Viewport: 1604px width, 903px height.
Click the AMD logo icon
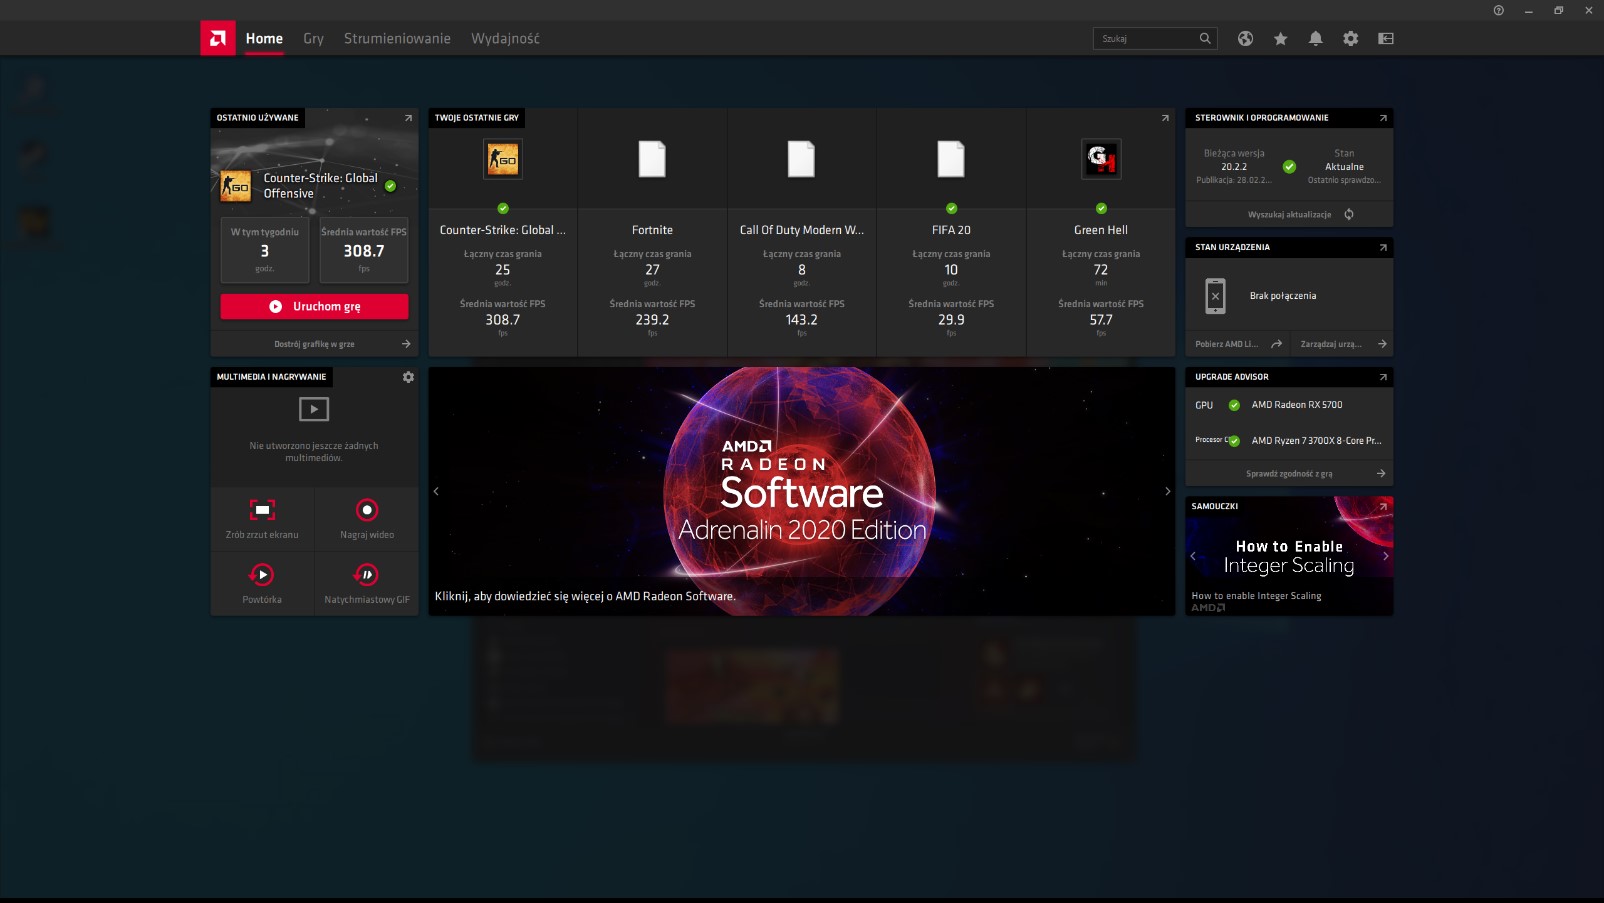pyautogui.click(x=218, y=38)
